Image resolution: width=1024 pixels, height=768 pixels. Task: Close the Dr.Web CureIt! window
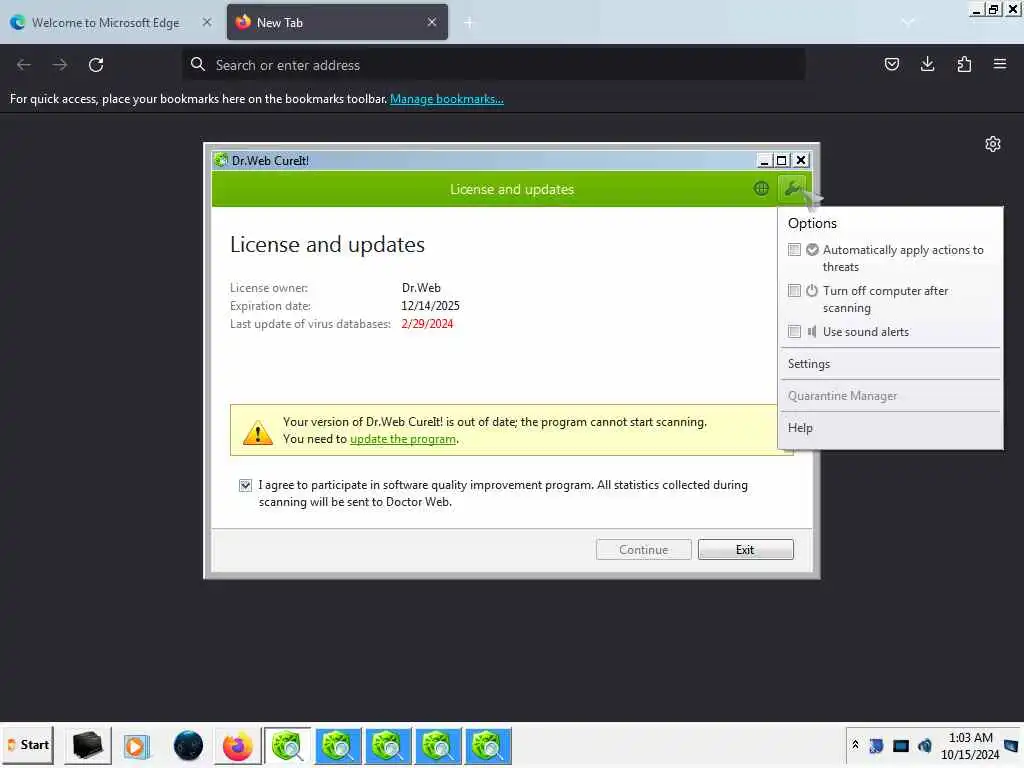(801, 160)
